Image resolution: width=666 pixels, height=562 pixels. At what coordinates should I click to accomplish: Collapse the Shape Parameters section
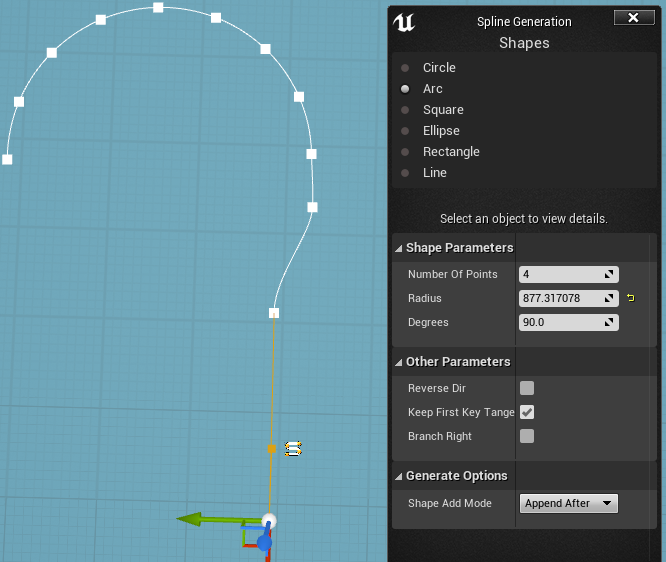[x=398, y=249]
